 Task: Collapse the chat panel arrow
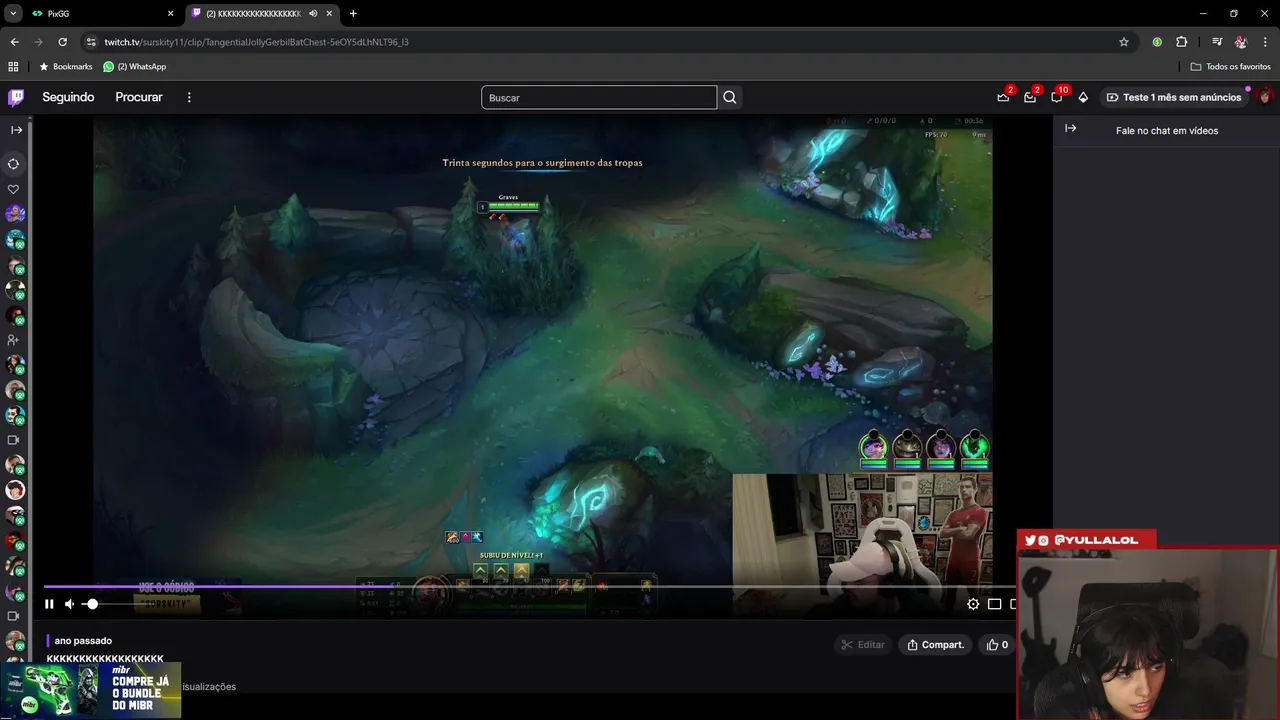[x=1070, y=128]
